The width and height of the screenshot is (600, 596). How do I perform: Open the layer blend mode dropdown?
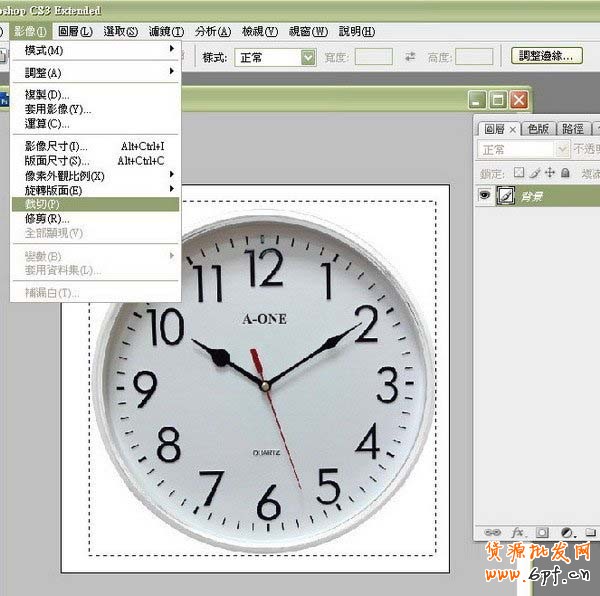point(523,149)
